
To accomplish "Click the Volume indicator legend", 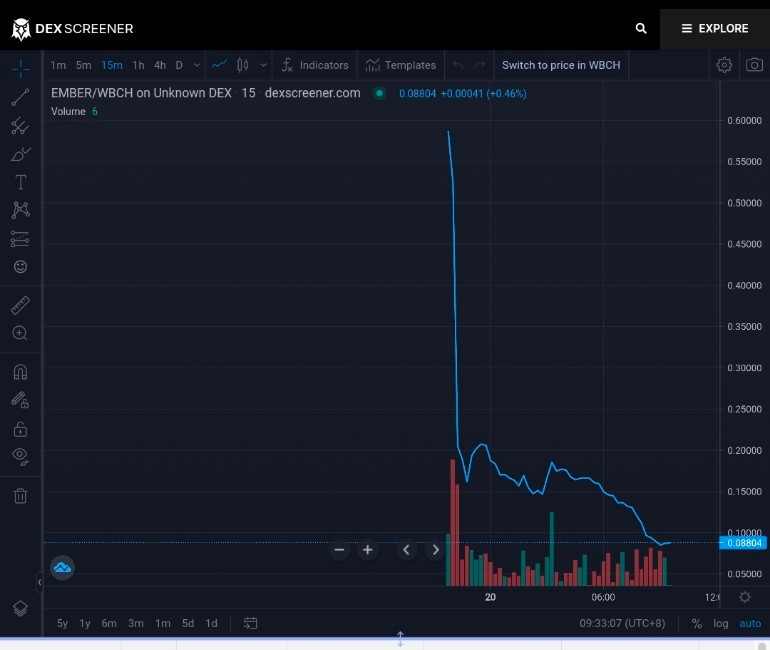I will (68, 111).
